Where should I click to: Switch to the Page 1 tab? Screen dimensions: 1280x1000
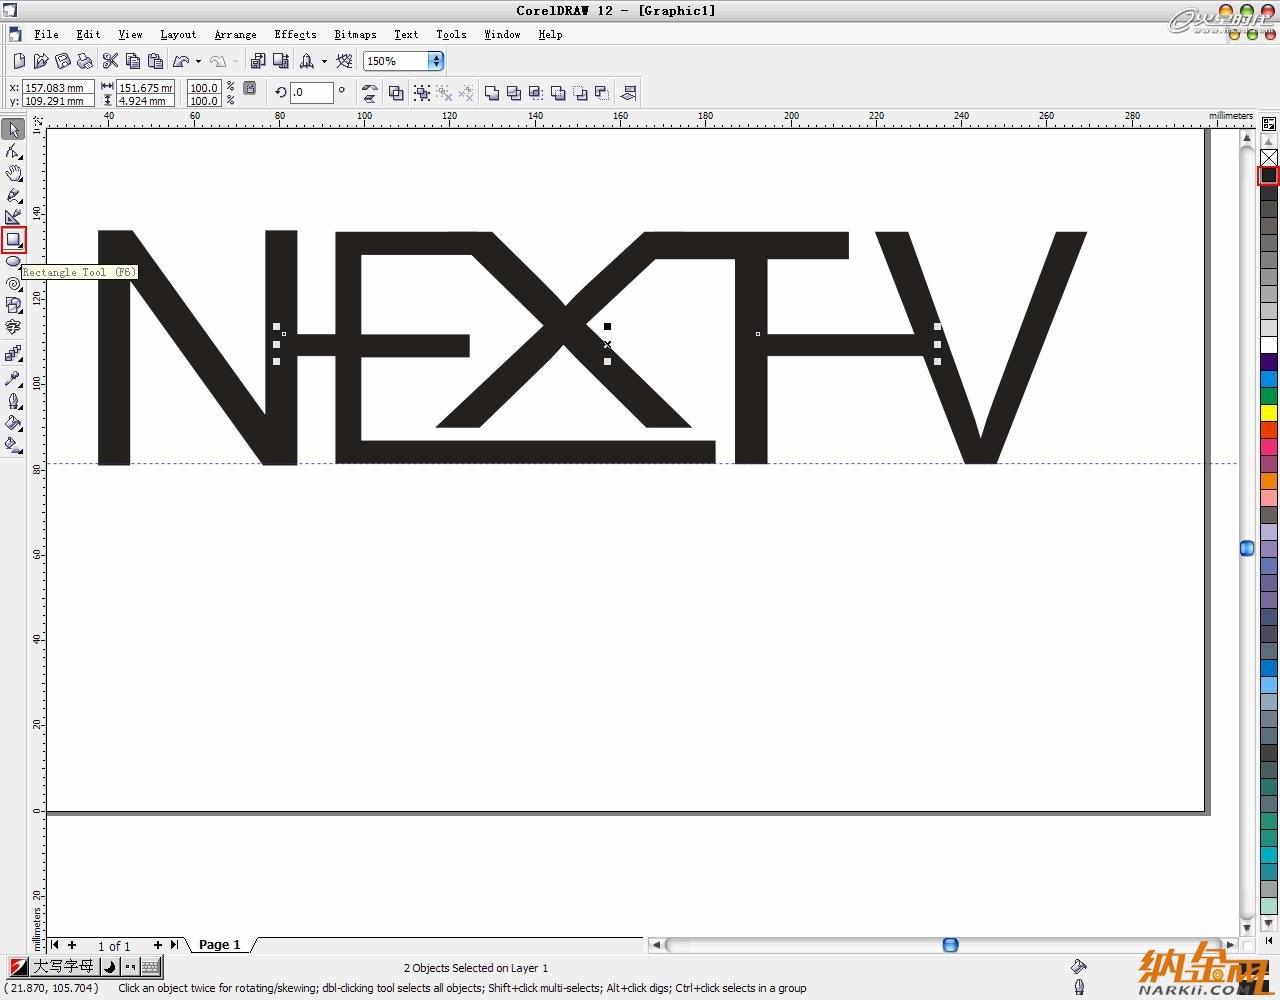219,944
